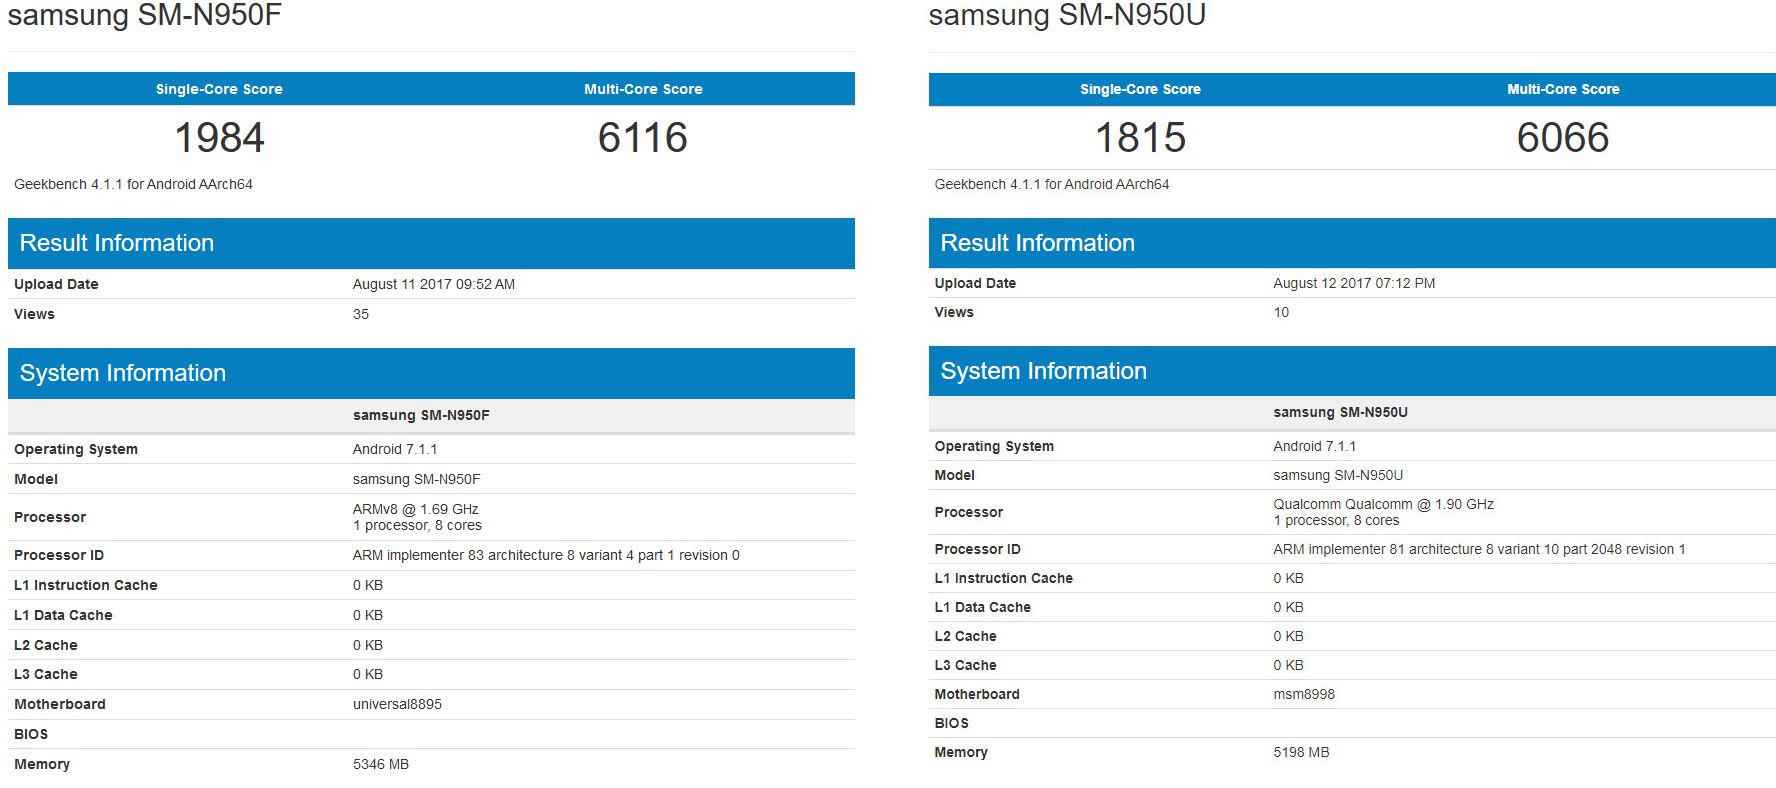The width and height of the screenshot is (1776, 788).
Task: Select processor text 'Qualcomm Qualcomm @ 1.90 GHz'
Action: point(1383,504)
